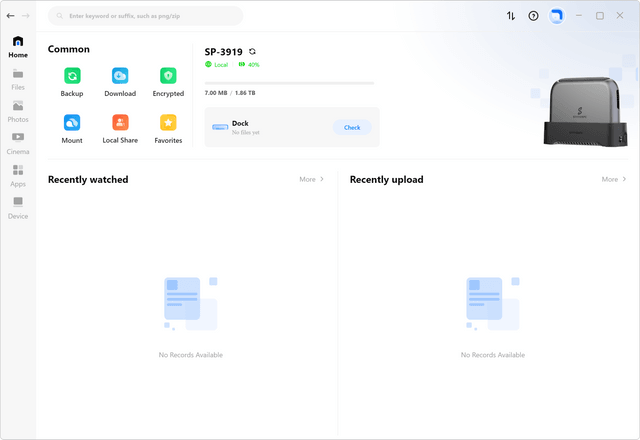Click the Recently upload heading
640x440 pixels.
coord(387,180)
